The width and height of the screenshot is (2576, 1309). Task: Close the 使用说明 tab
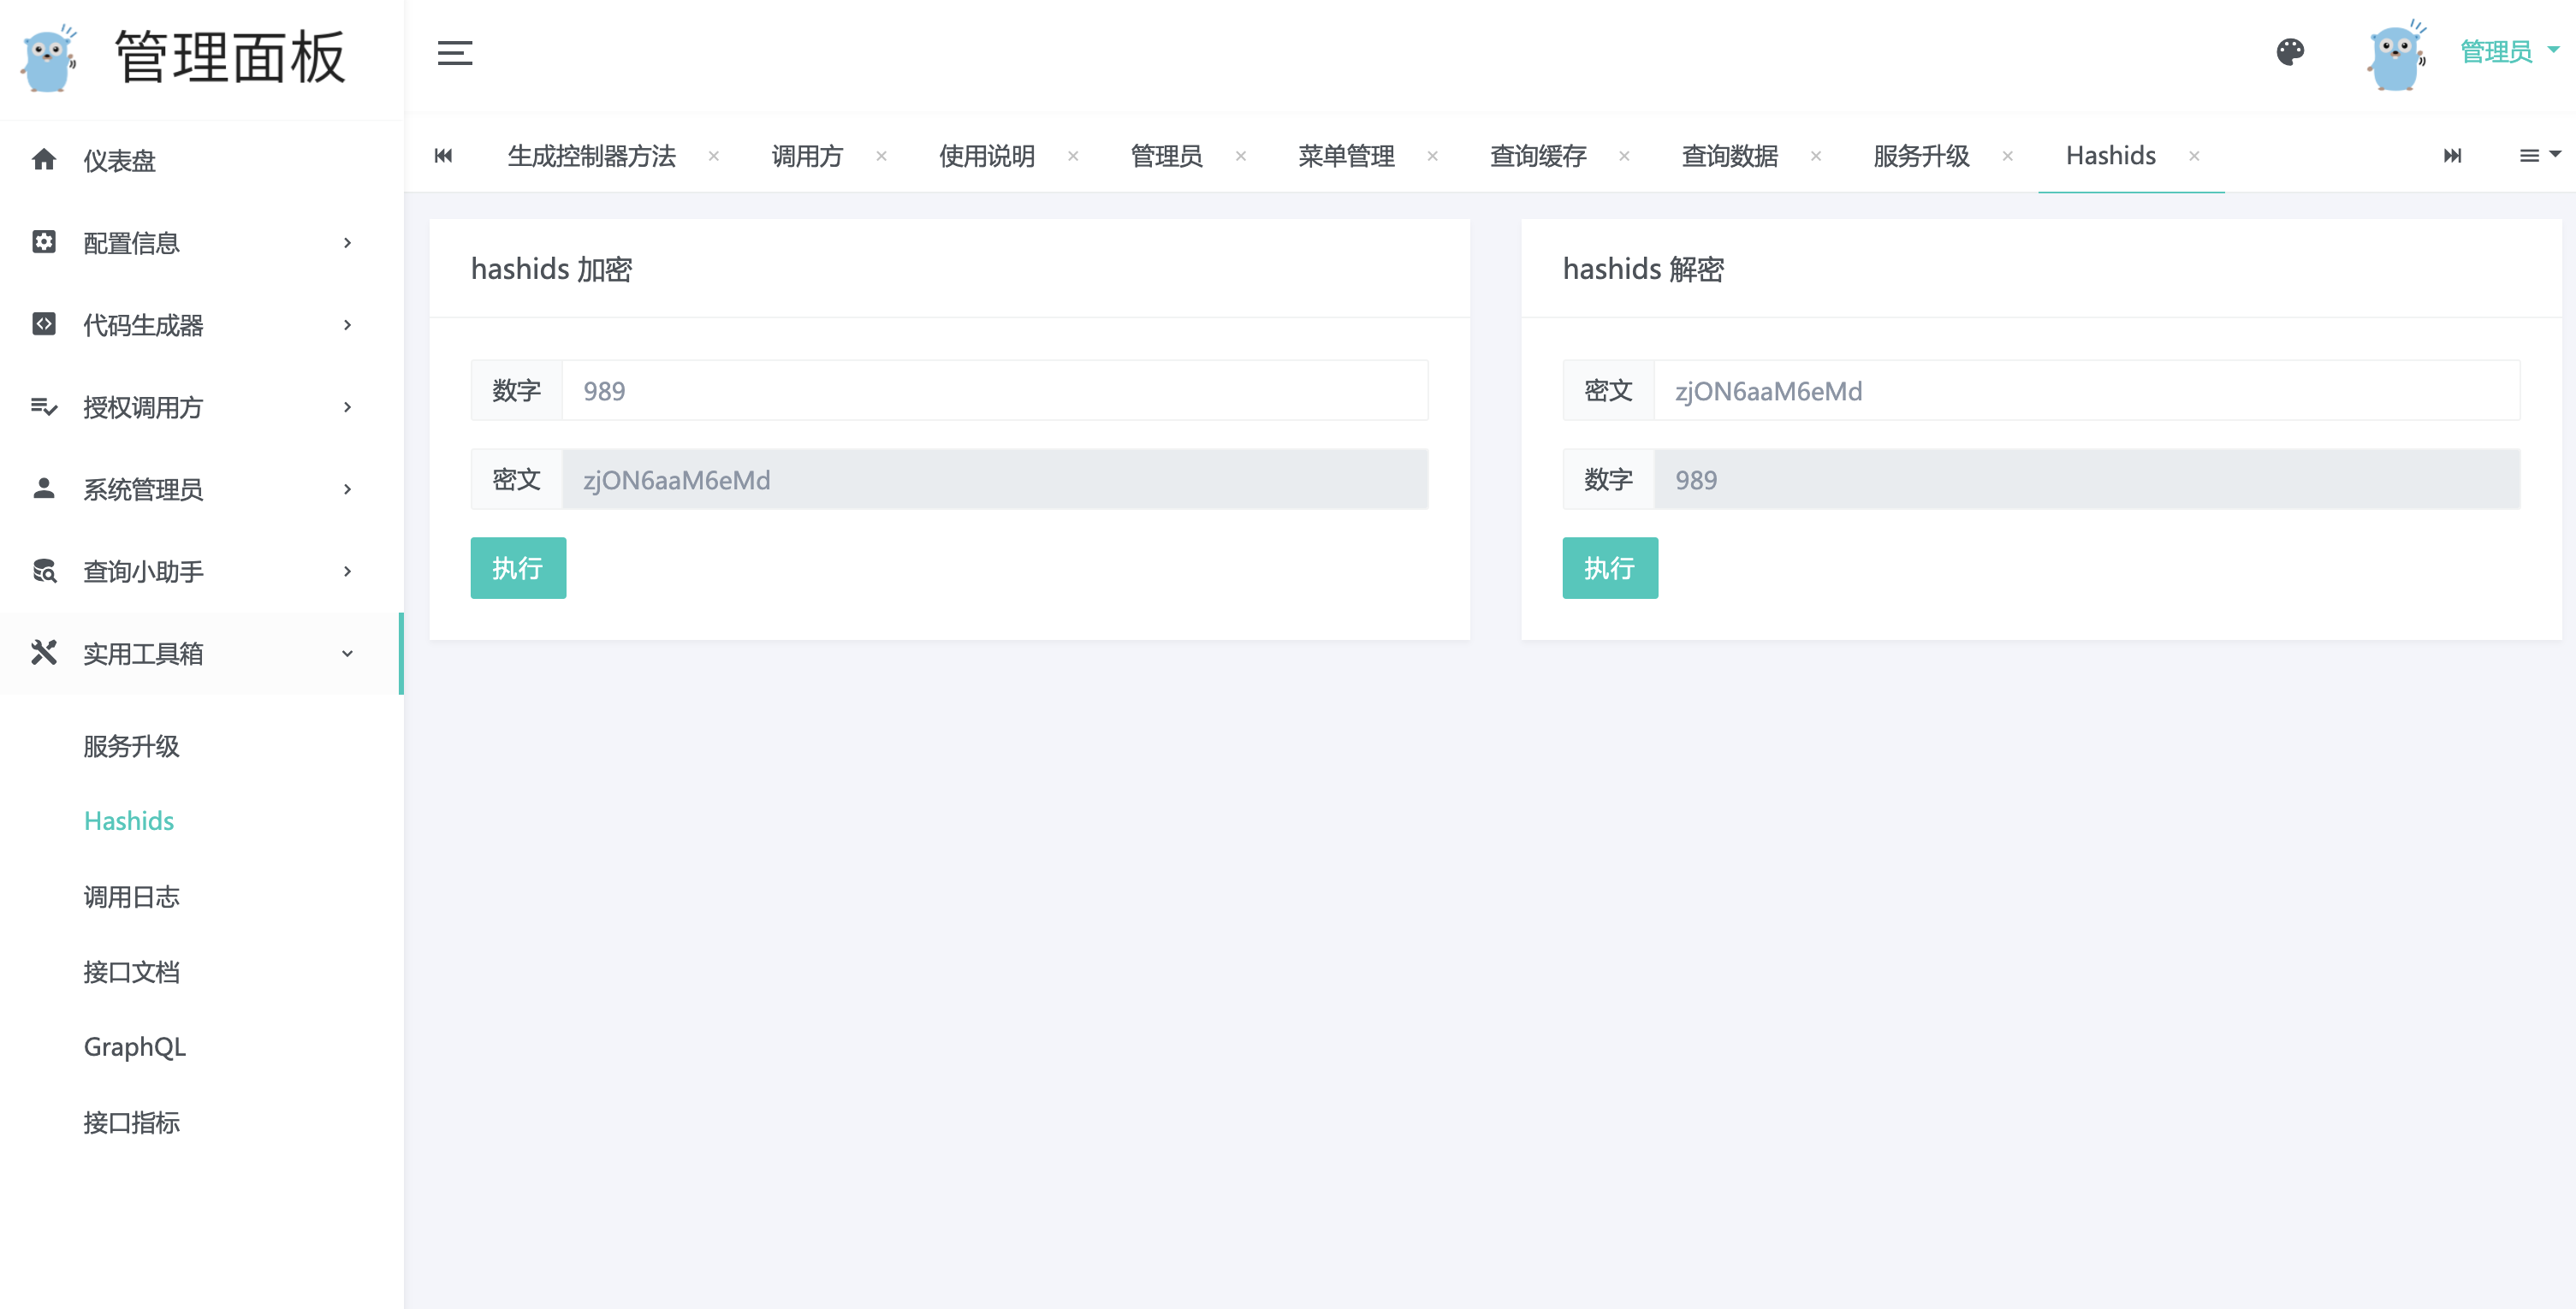[x=1073, y=156]
